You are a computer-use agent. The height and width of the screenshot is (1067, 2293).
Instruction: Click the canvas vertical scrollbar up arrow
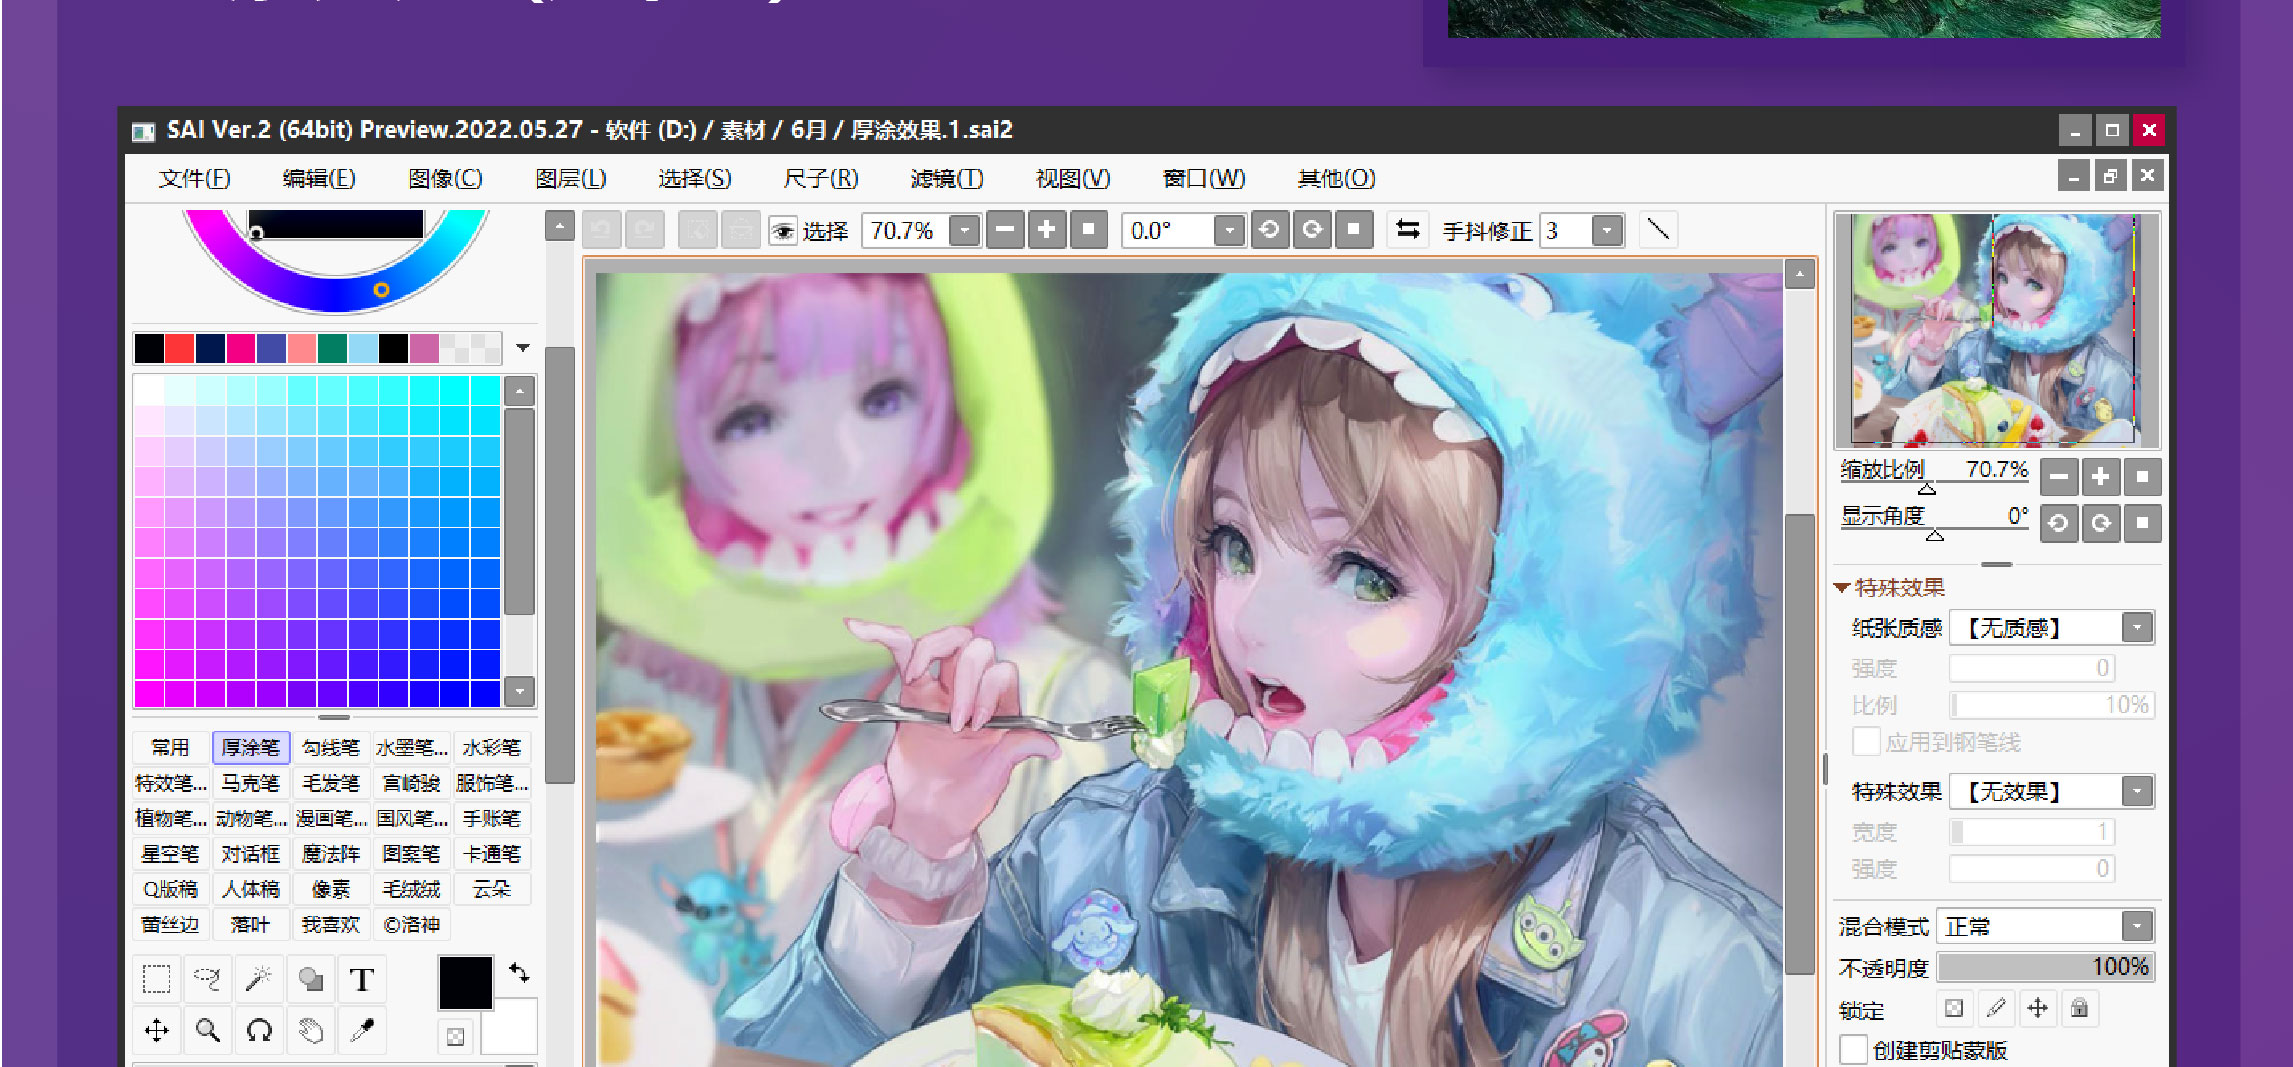[x=1800, y=274]
